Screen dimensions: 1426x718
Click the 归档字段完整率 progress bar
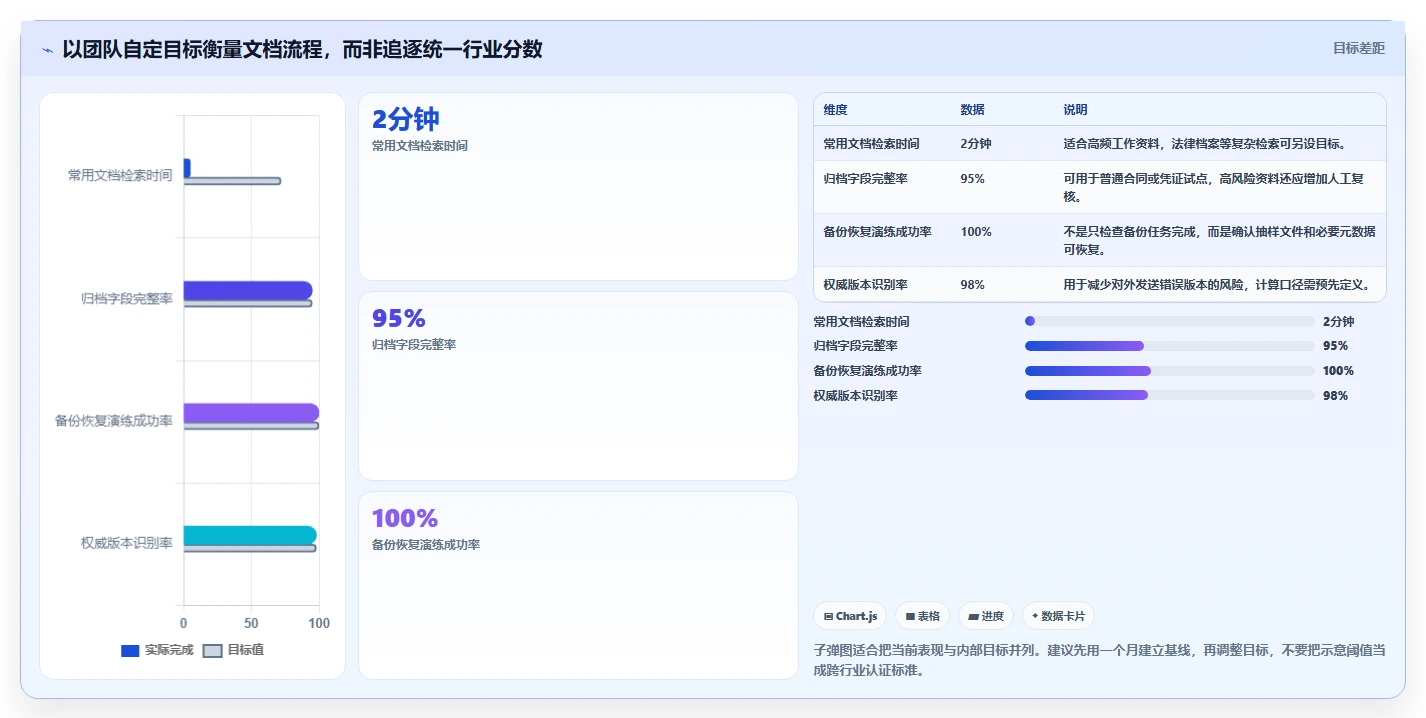[1169, 346]
